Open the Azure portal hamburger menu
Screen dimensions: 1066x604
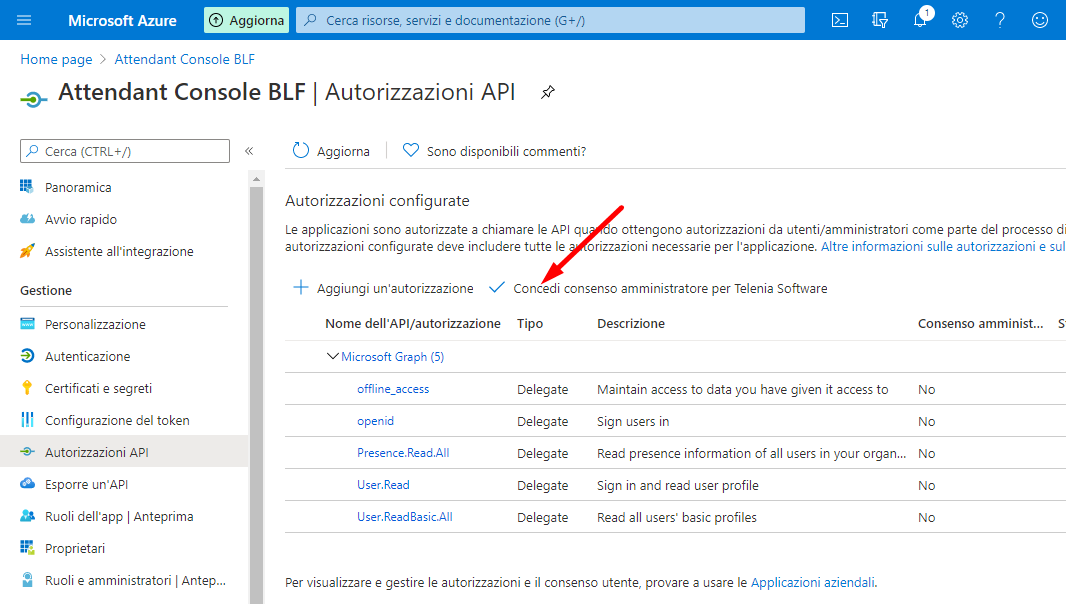click(x=24, y=20)
